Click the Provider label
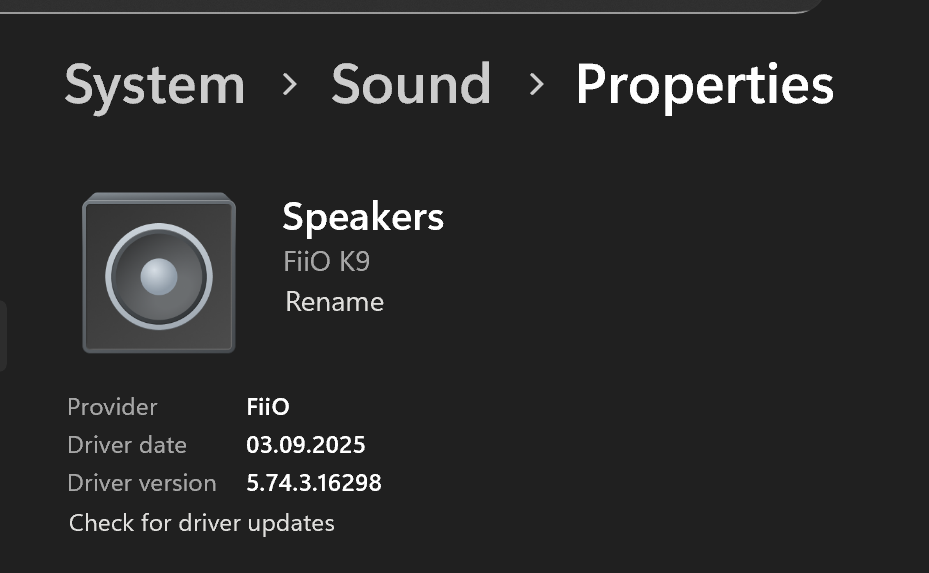This screenshot has height=573, width=929. click(x=112, y=407)
